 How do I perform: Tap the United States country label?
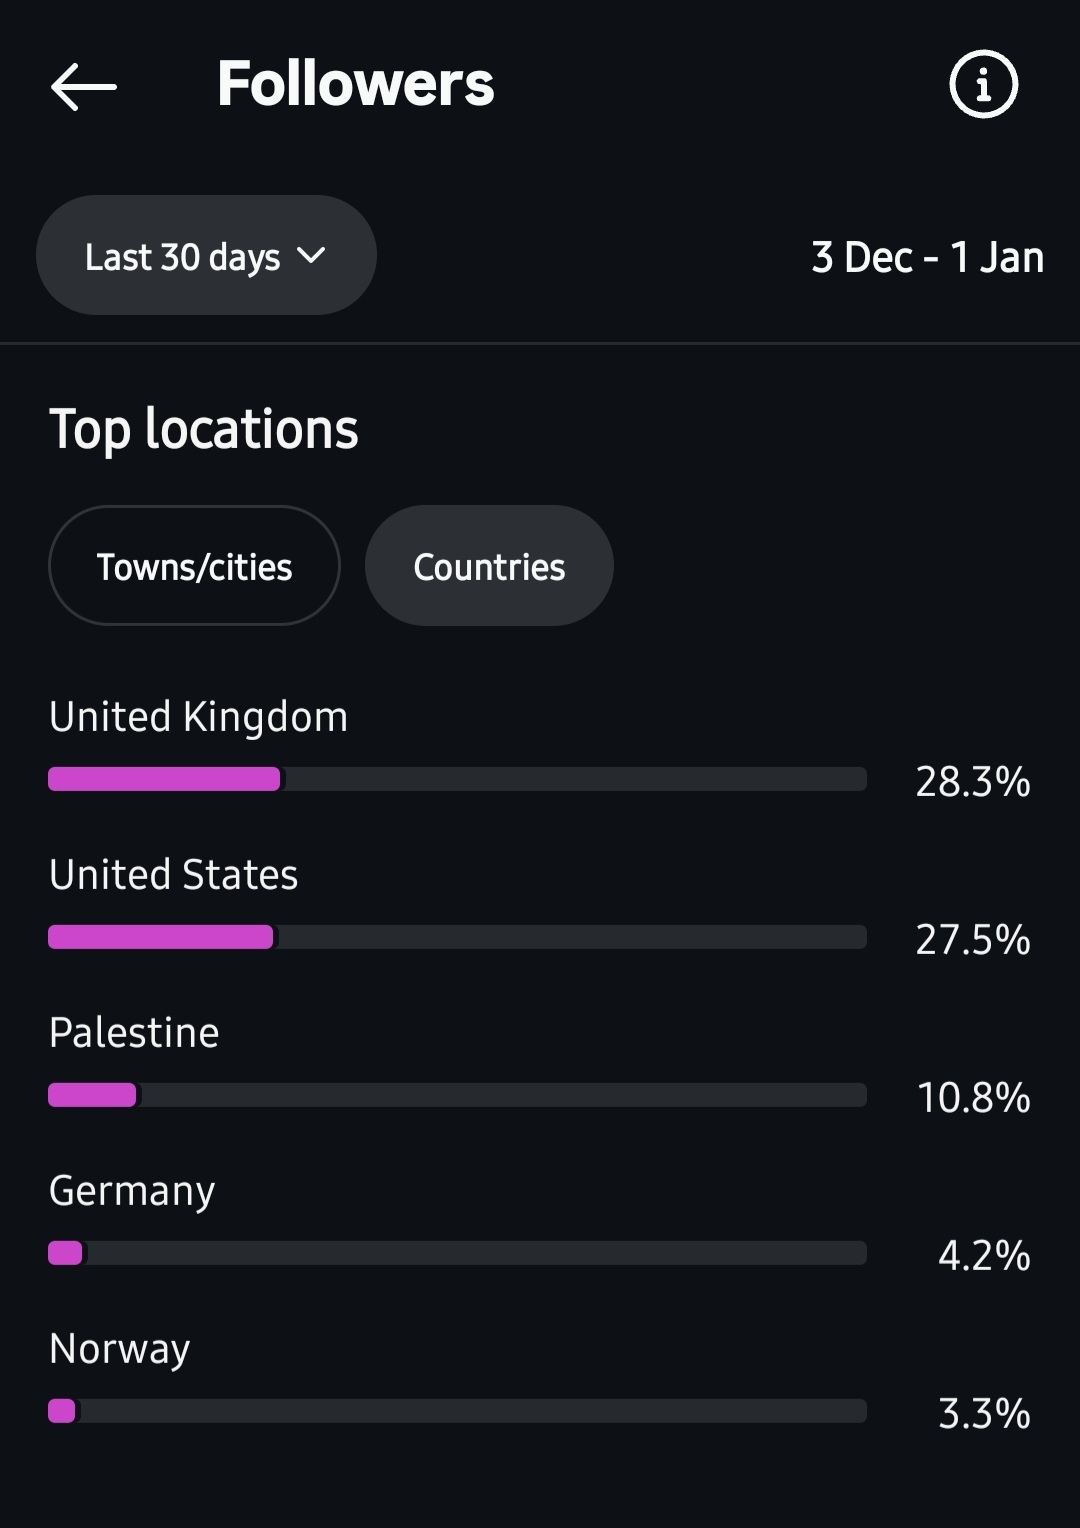(x=173, y=875)
